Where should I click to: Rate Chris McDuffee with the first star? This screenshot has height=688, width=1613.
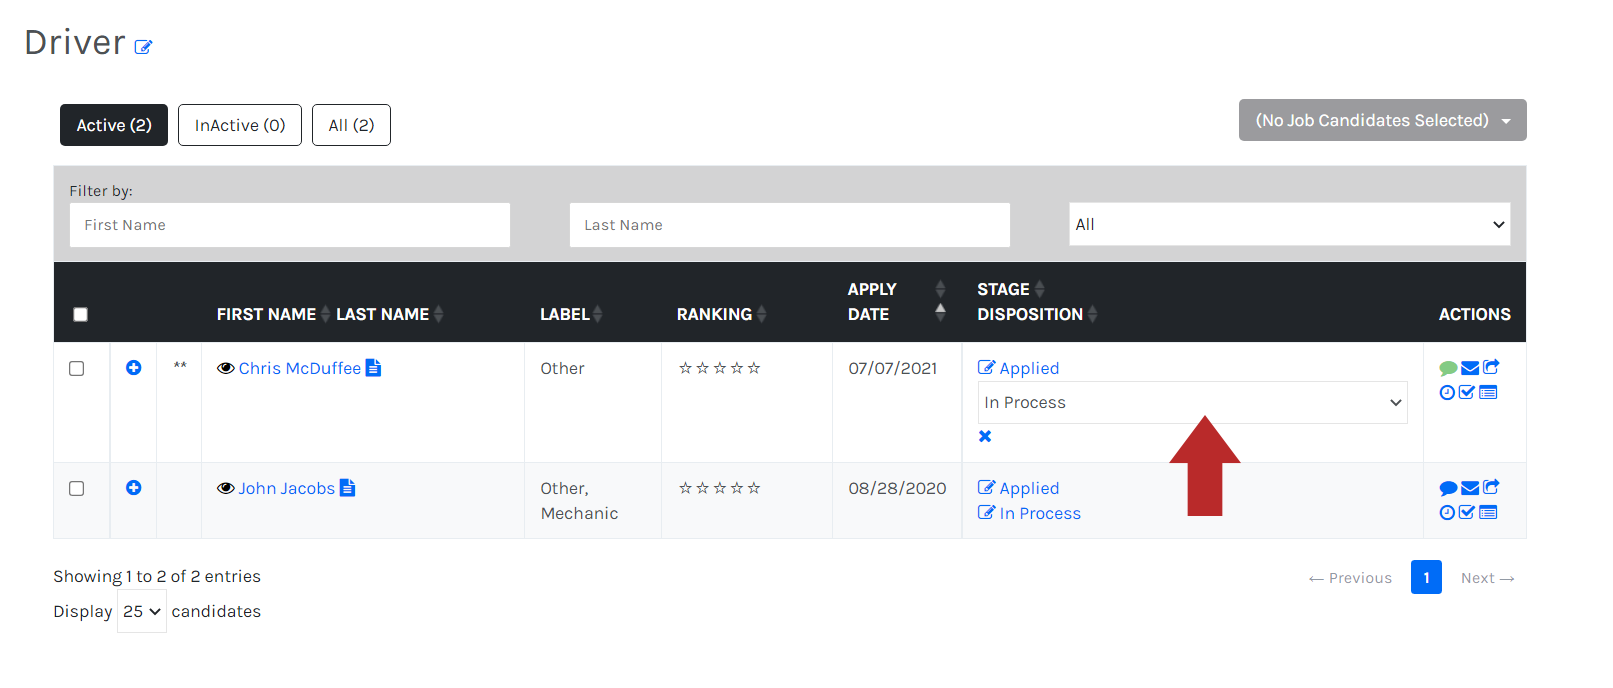tap(685, 368)
